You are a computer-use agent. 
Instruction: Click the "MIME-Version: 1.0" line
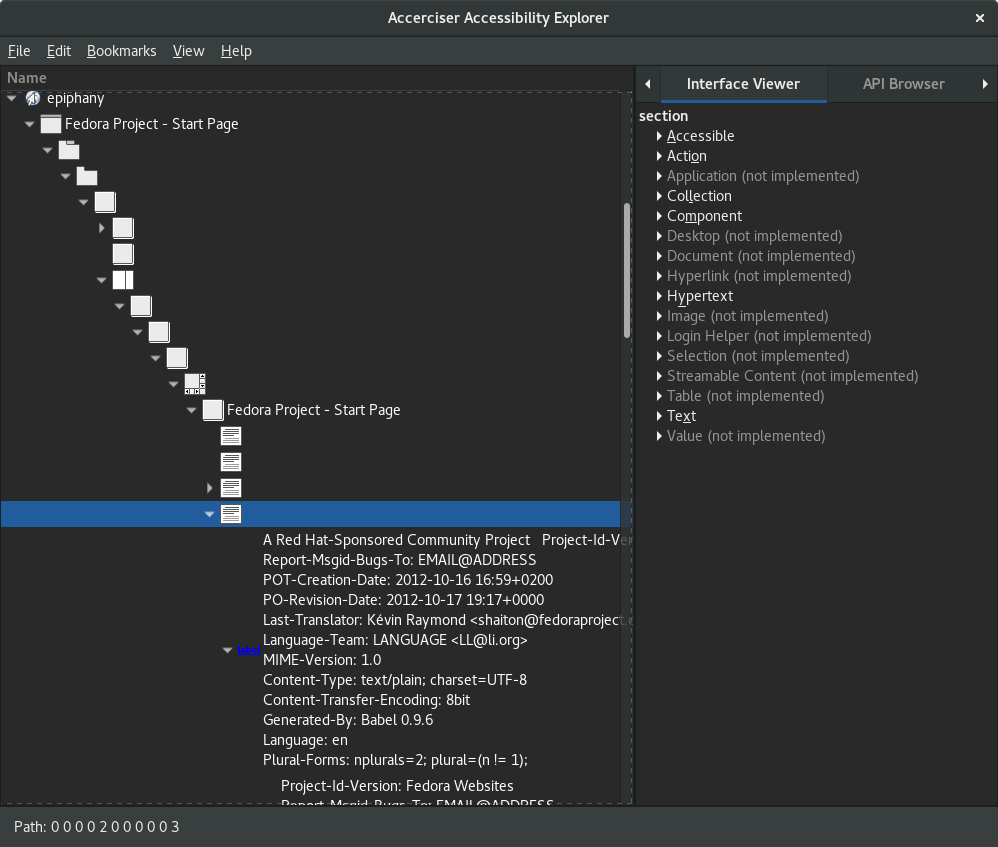point(322,660)
